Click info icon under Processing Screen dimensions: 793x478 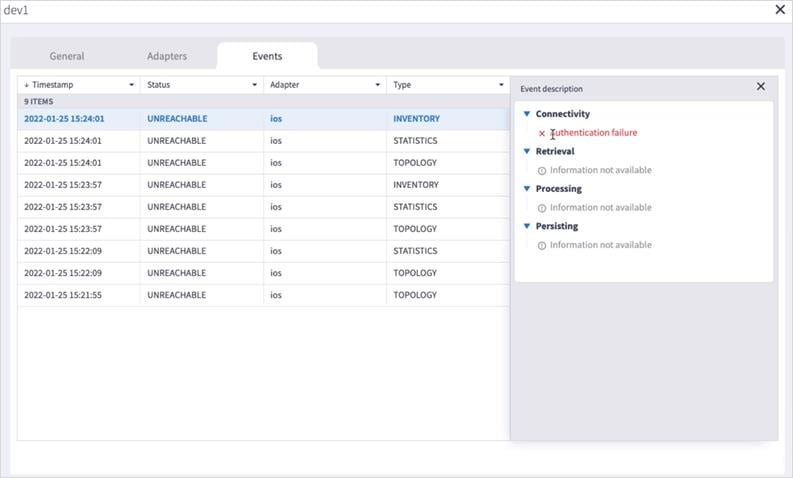[x=542, y=208]
